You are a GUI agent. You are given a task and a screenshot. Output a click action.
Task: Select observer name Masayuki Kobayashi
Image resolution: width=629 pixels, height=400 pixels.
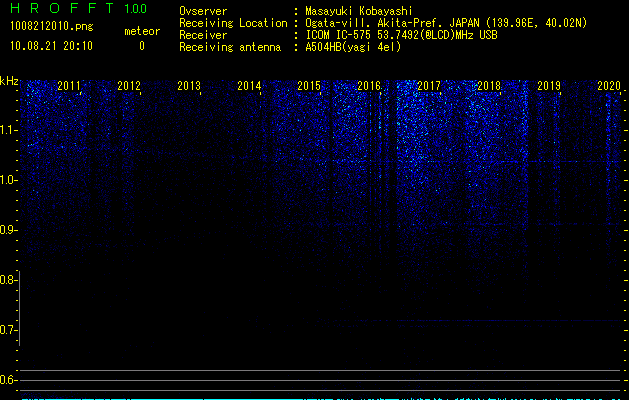point(359,11)
